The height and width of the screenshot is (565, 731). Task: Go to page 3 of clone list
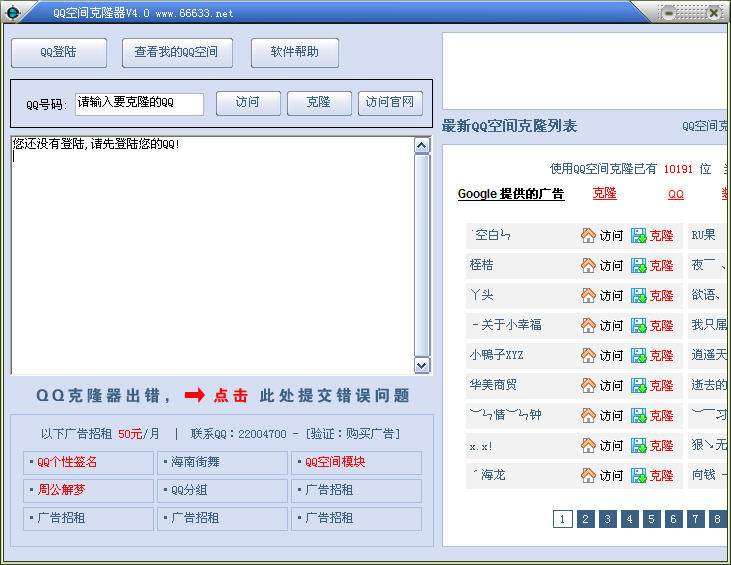(607, 519)
